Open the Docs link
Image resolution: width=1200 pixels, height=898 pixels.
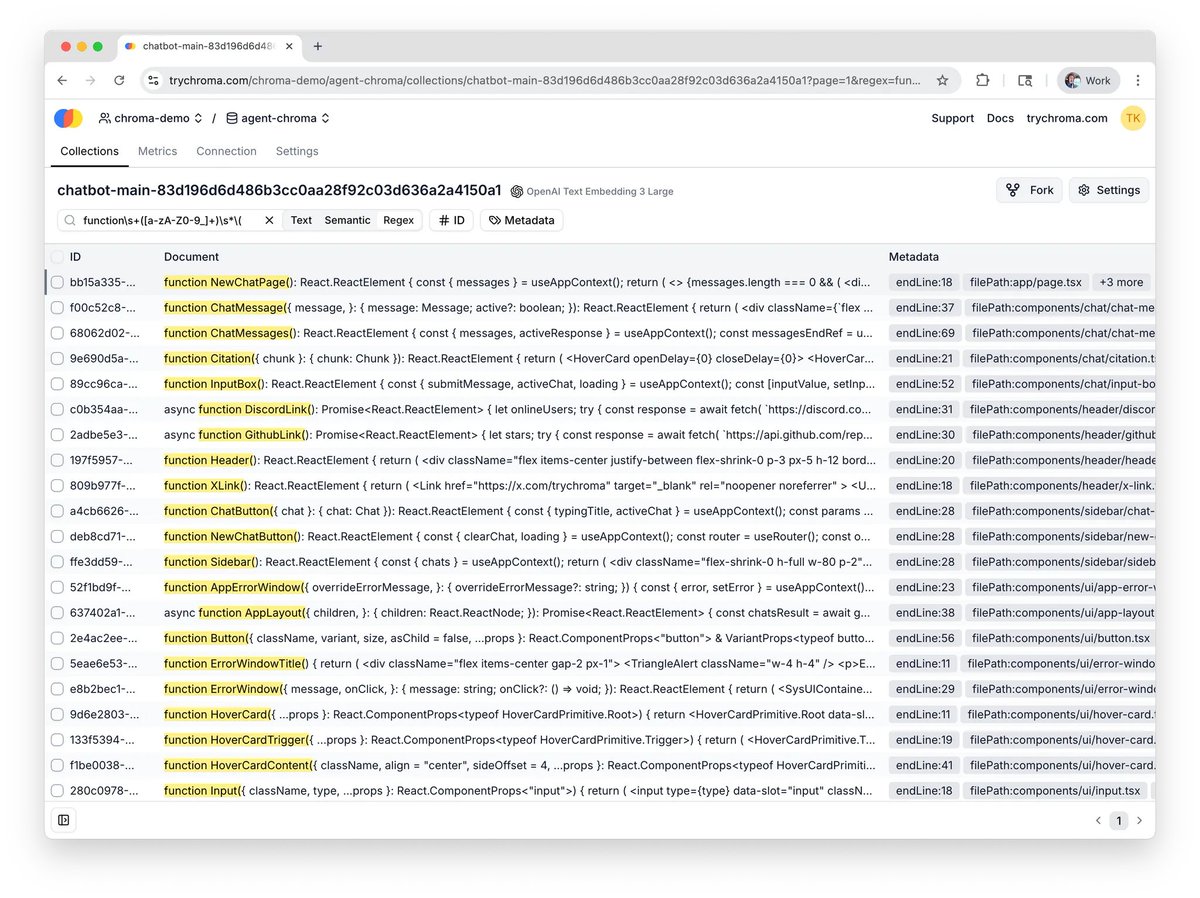click(x=1000, y=118)
